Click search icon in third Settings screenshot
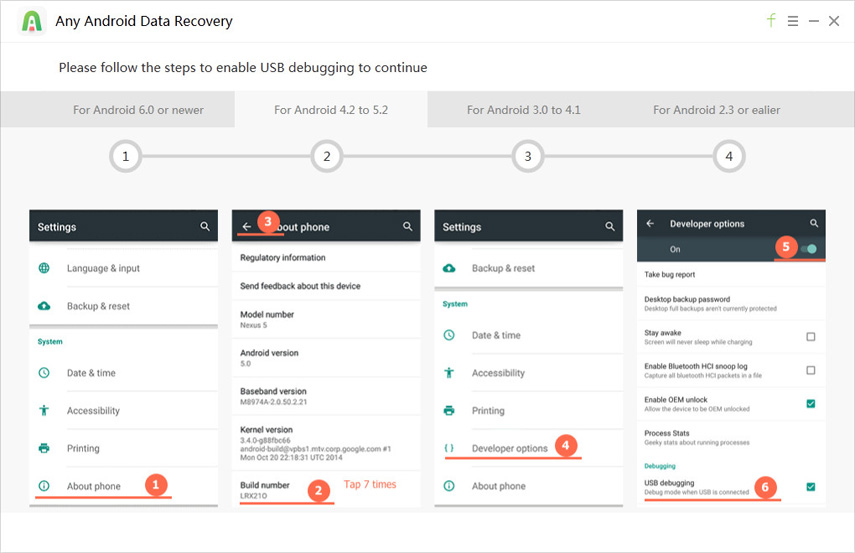Image resolution: width=855 pixels, height=553 pixels. tap(610, 226)
